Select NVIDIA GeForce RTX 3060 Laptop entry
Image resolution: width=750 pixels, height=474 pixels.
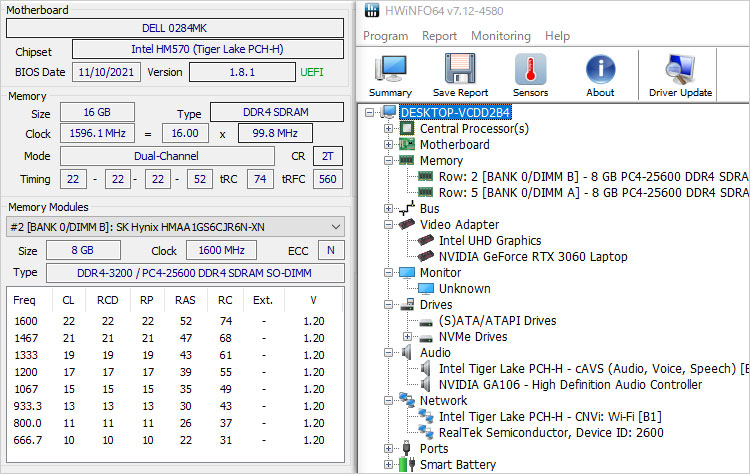pyautogui.click(x=533, y=256)
